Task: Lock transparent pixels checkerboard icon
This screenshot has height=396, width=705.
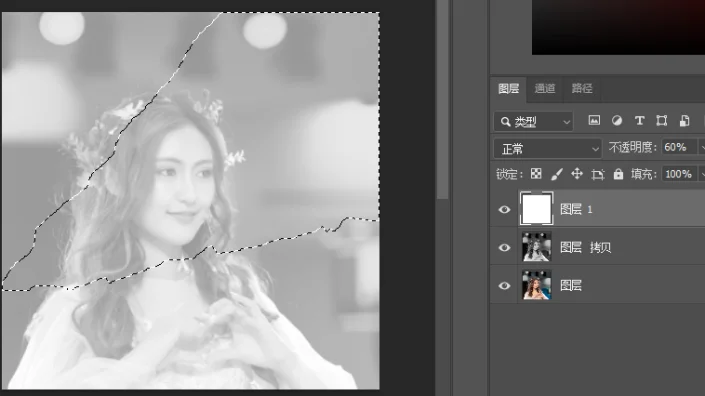Action: pos(536,174)
